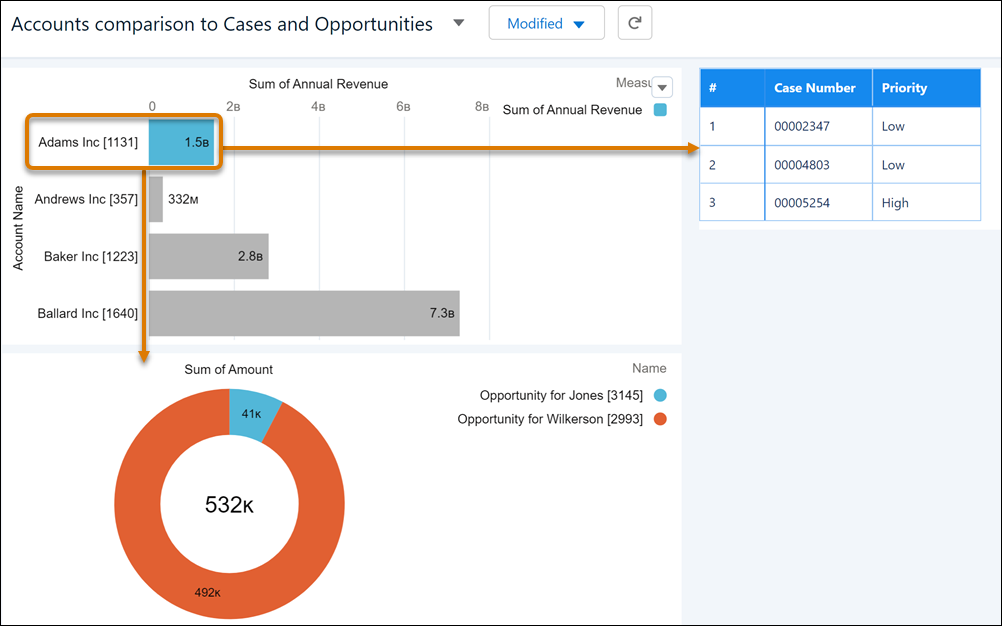Select the Andrews Inc 332M bar
1002x626 pixels.
pyautogui.click(x=156, y=199)
